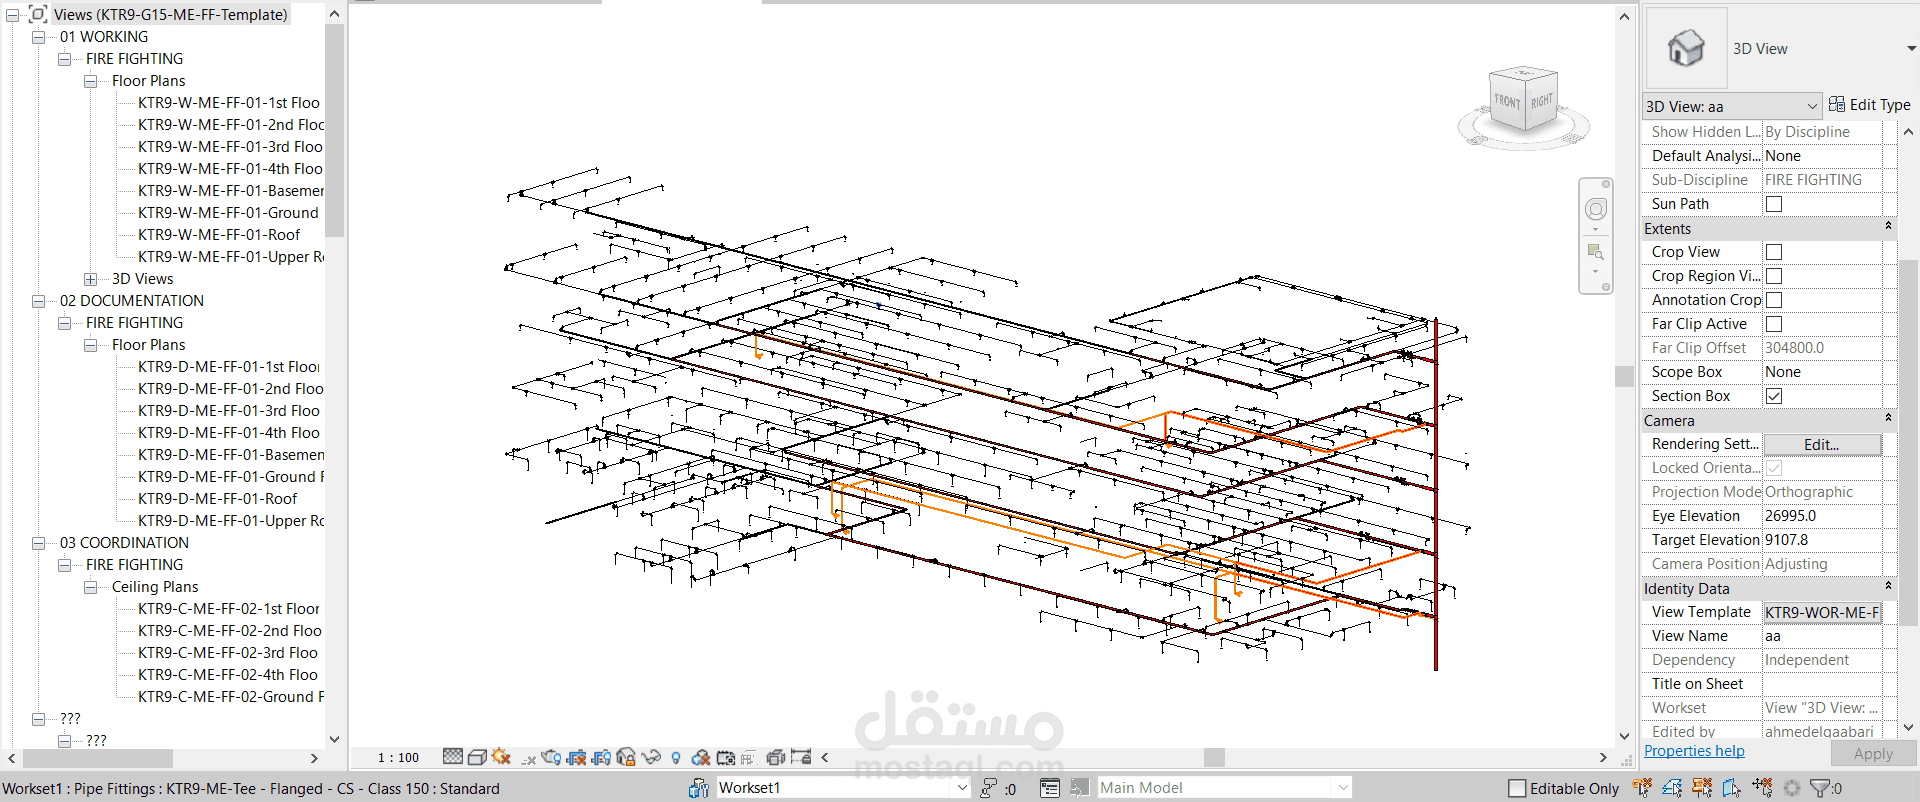Click Editing Requests icon in status bar
The height and width of the screenshot is (802, 1920).
point(989,788)
